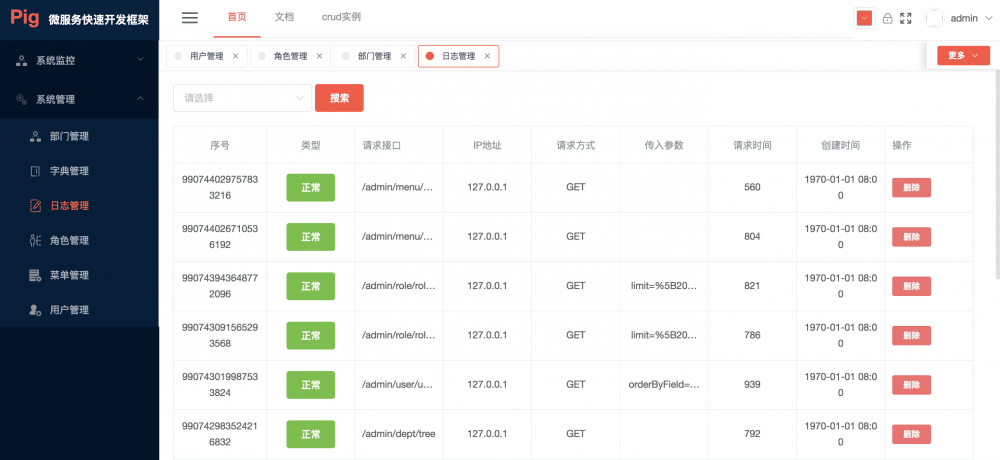Click the 用户管理 sidebar icon
1000x460 pixels.
[35, 310]
